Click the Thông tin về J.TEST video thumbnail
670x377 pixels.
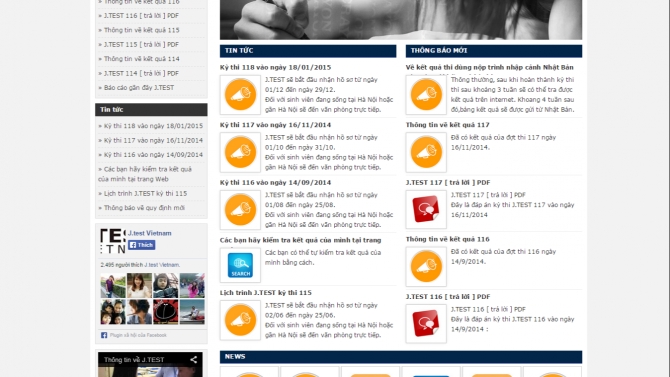coord(150,365)
